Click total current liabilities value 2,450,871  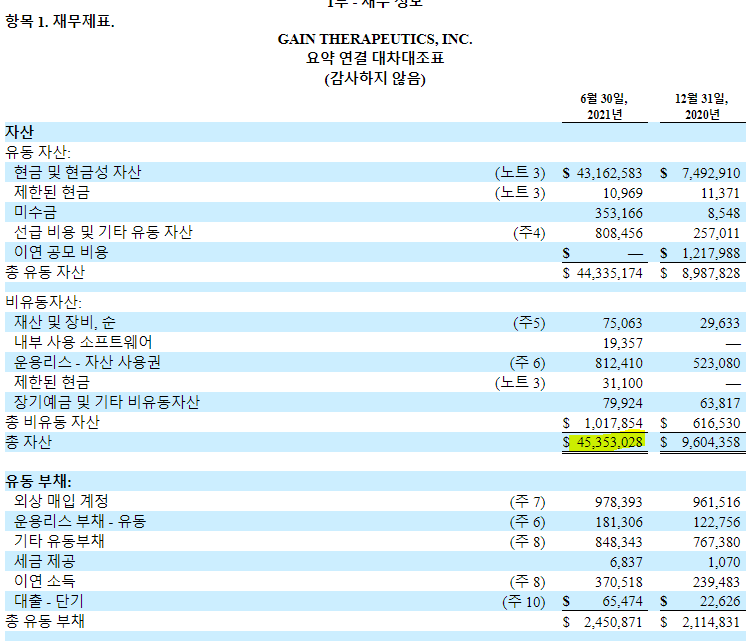coord(613,622)
